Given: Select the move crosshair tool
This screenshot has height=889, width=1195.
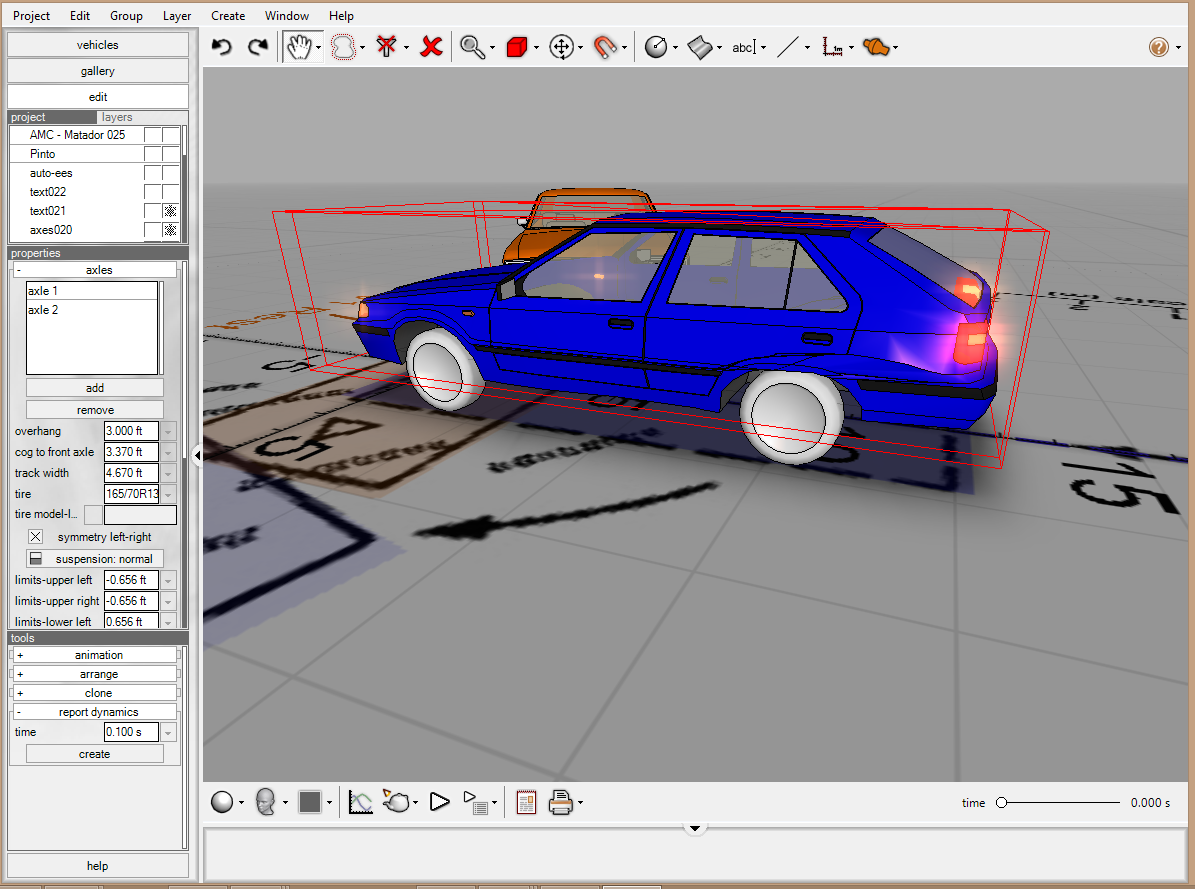Looking at the screenshot, I should tap(562, 47).
